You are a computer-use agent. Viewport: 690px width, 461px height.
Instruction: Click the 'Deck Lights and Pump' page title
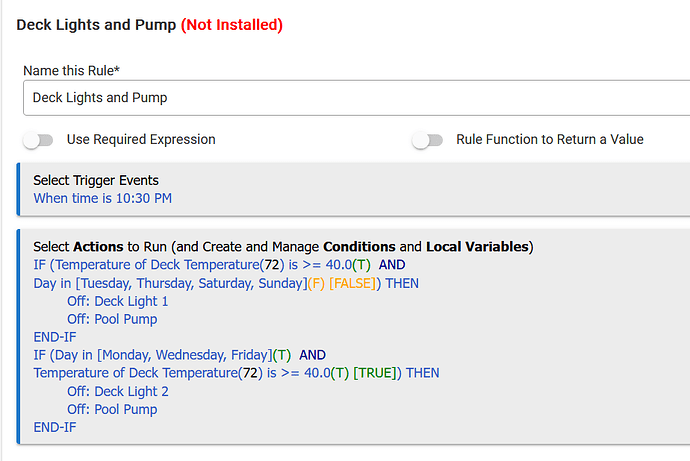(96, 24)
